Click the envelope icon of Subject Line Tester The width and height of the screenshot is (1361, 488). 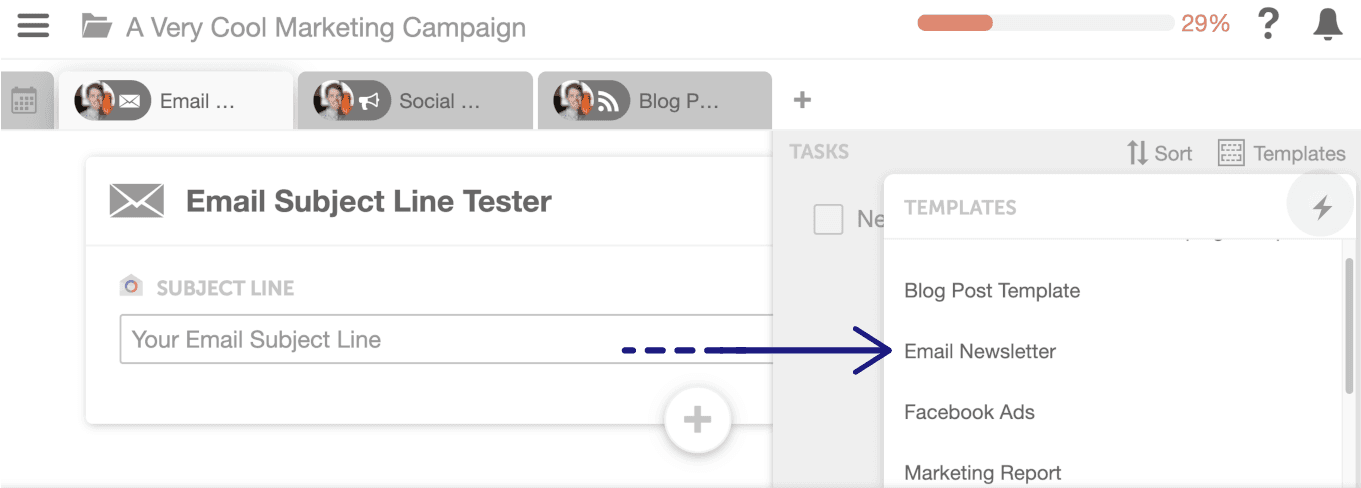coord(136,201)
